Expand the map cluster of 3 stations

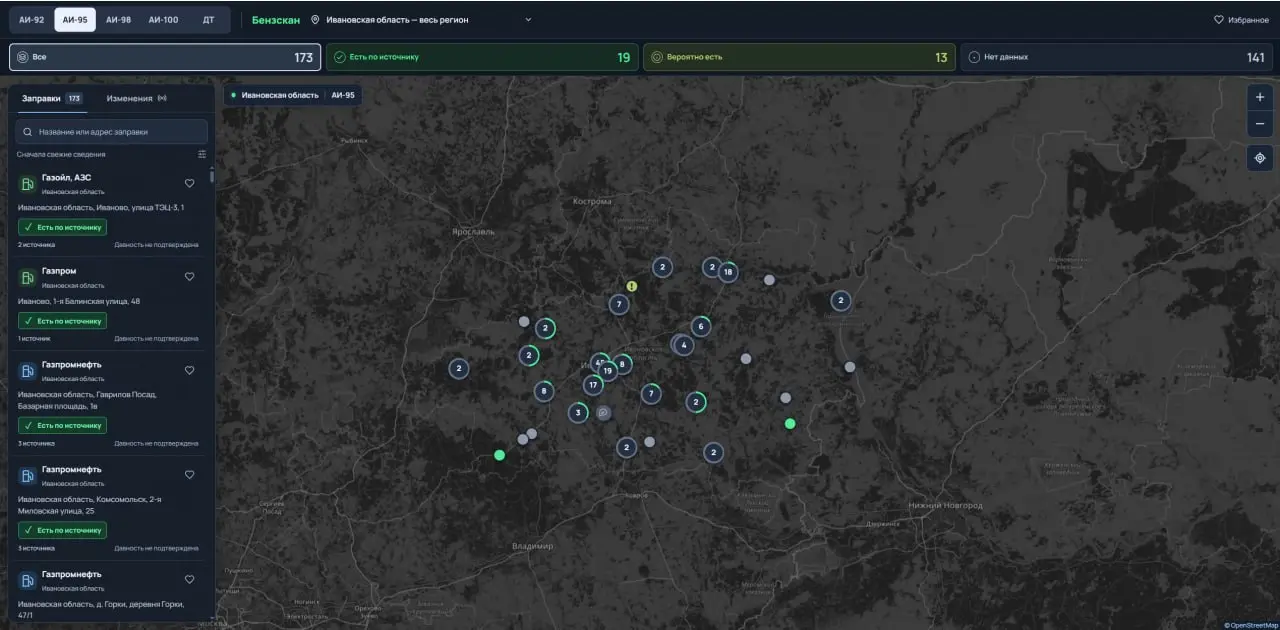coord(578,412)
